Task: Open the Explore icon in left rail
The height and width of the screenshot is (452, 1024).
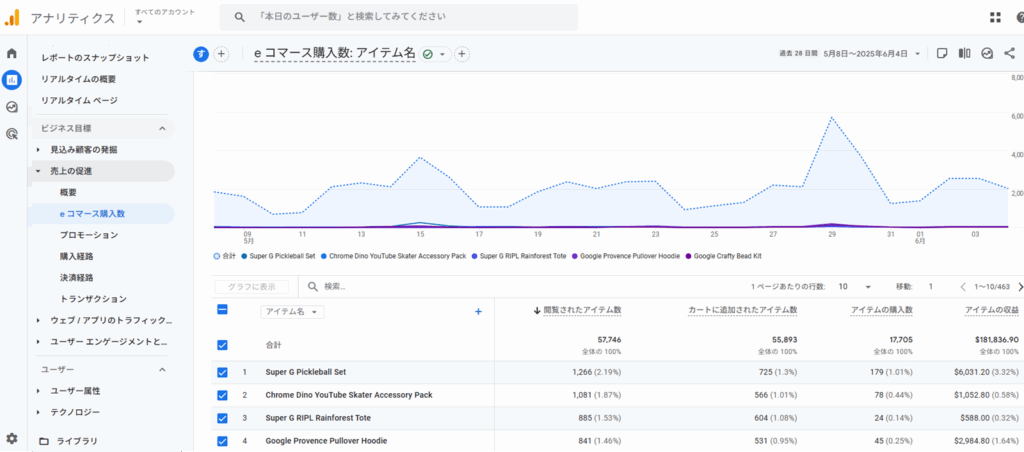Action: (12, 107)
